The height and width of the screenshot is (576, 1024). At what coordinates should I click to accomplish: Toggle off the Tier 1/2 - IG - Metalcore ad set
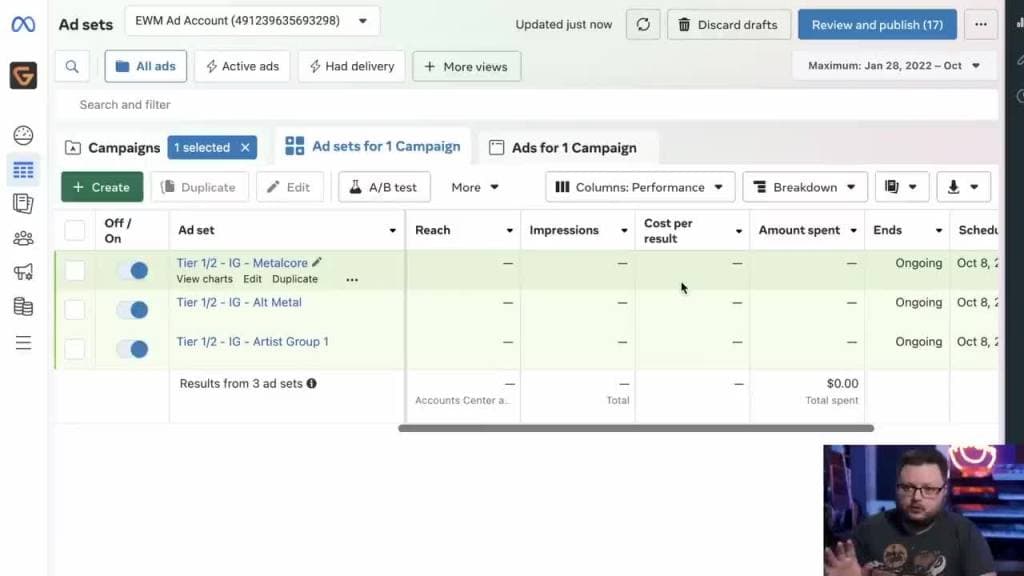(x=133, y=270)
